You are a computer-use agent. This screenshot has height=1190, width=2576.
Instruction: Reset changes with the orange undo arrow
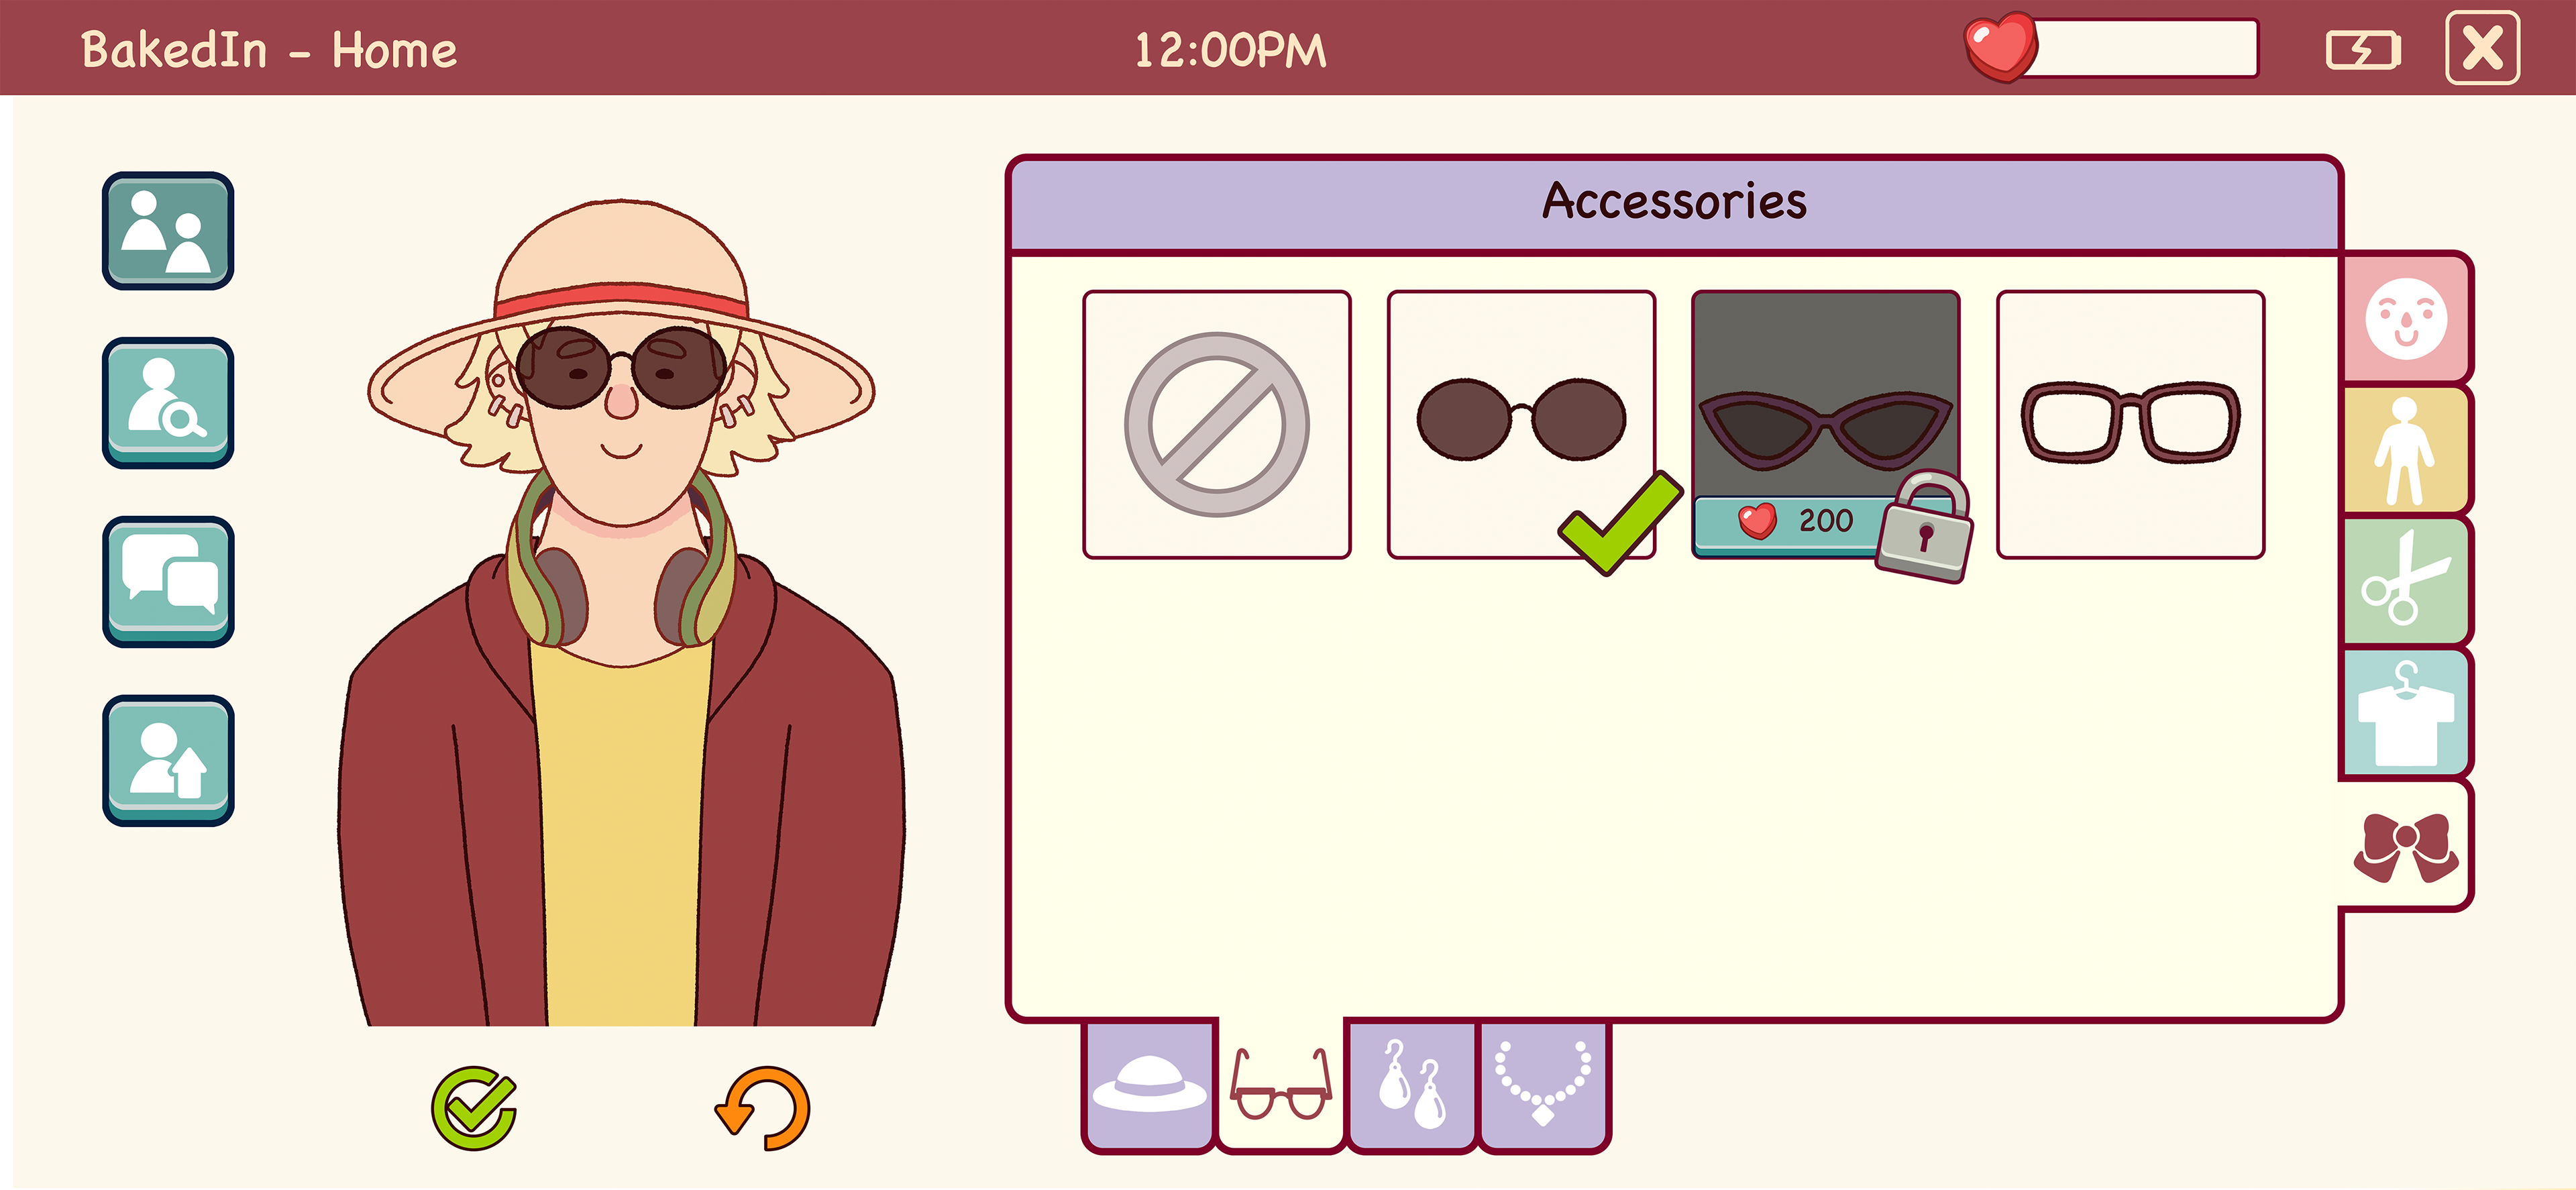click(x=763, y=1108)
